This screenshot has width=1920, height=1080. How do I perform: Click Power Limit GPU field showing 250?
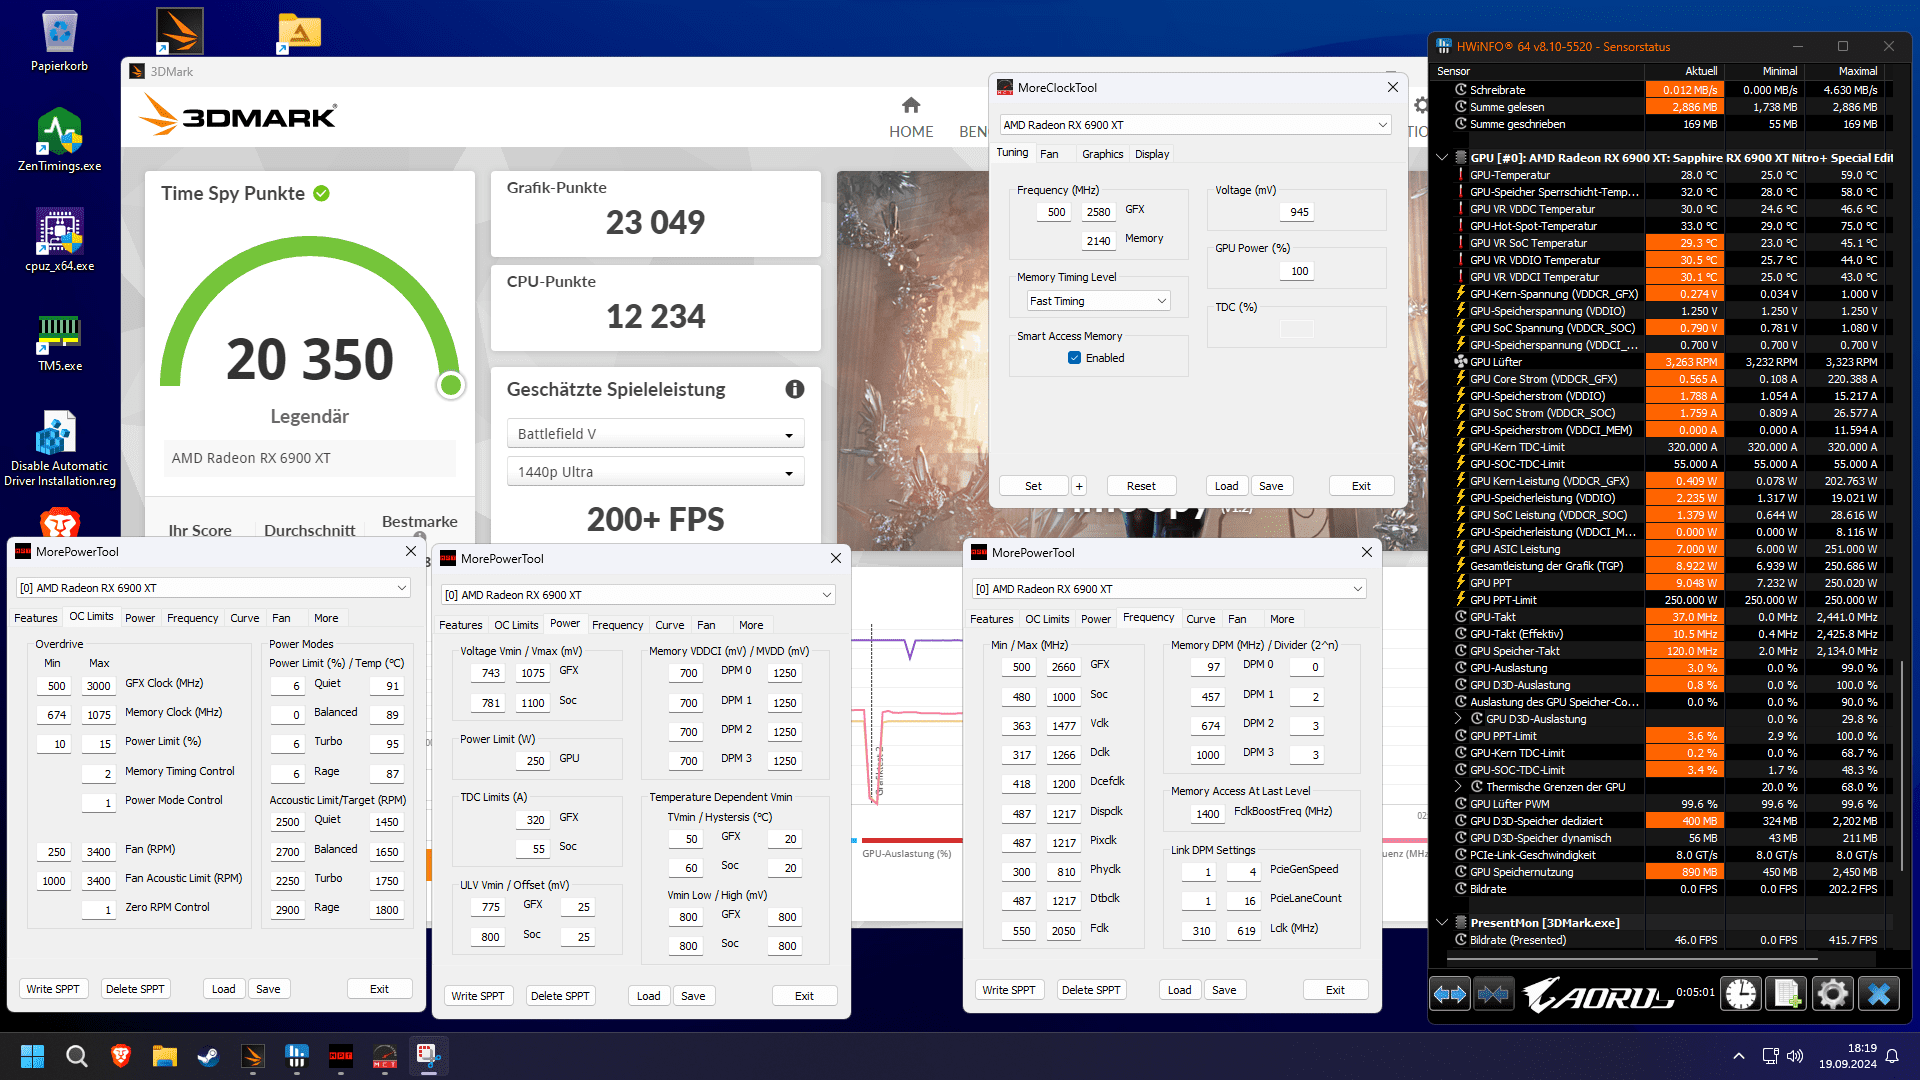[x=534, y=761]
